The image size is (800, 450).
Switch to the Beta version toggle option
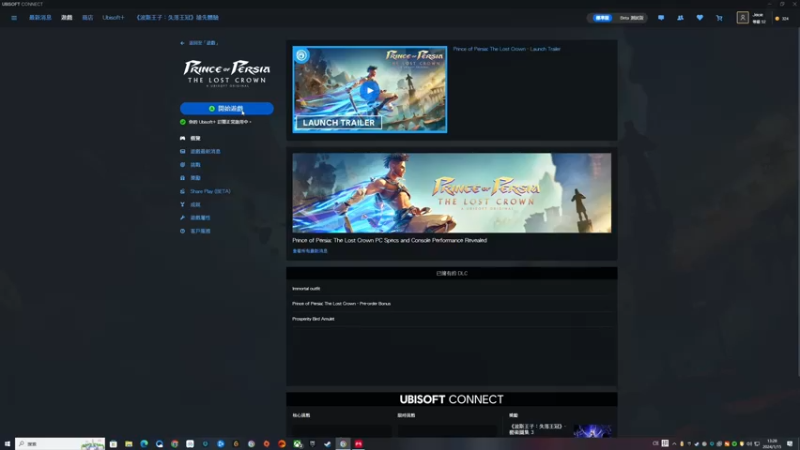click(631, 18)
